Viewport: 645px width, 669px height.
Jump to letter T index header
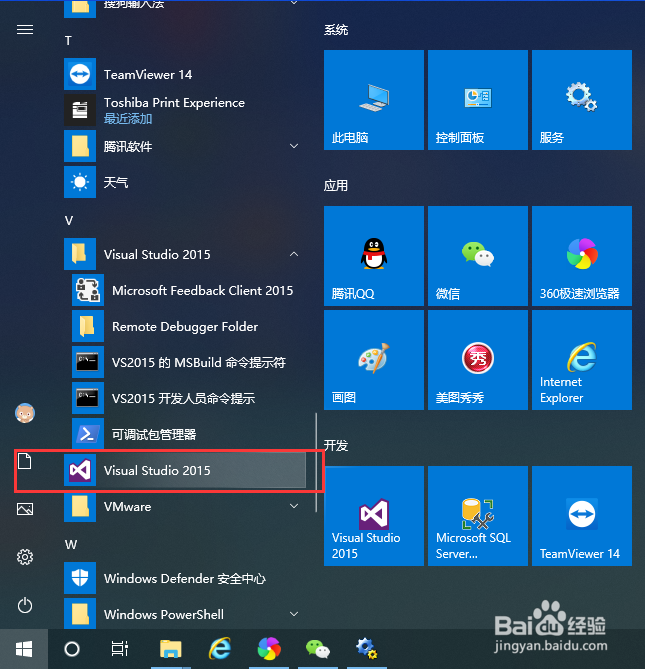68,41
